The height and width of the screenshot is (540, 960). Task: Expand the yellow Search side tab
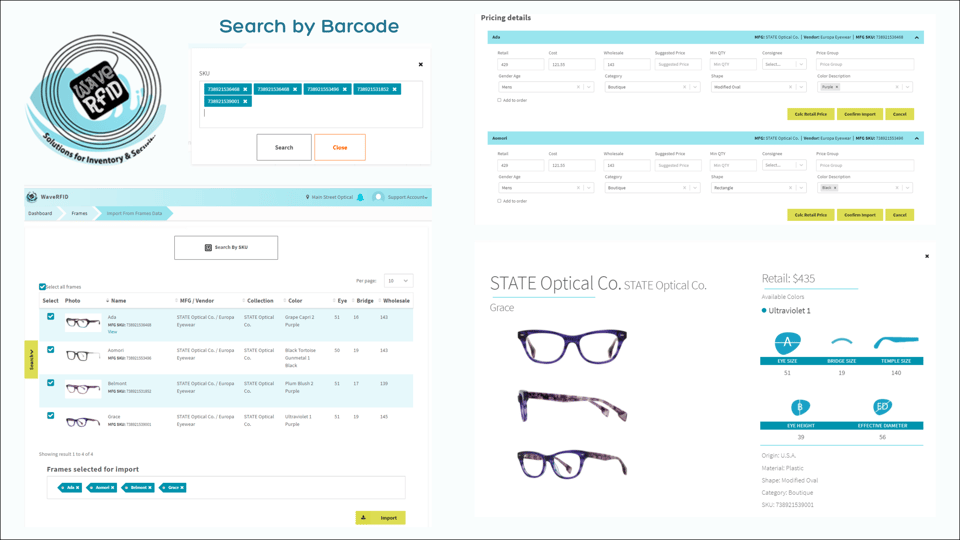coord(31,359)
